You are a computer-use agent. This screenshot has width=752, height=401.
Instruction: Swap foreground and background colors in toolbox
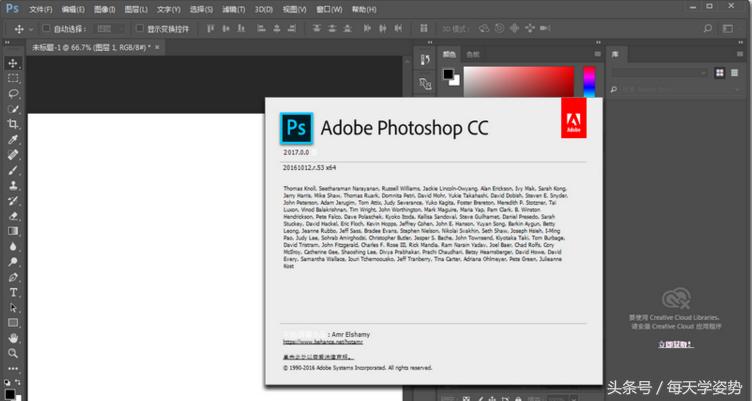18,382
